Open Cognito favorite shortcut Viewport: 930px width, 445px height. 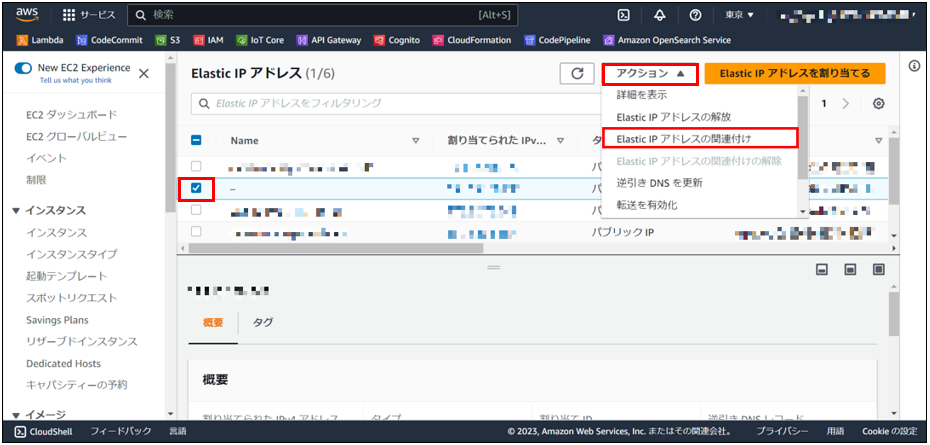click(x=397, y=40)
